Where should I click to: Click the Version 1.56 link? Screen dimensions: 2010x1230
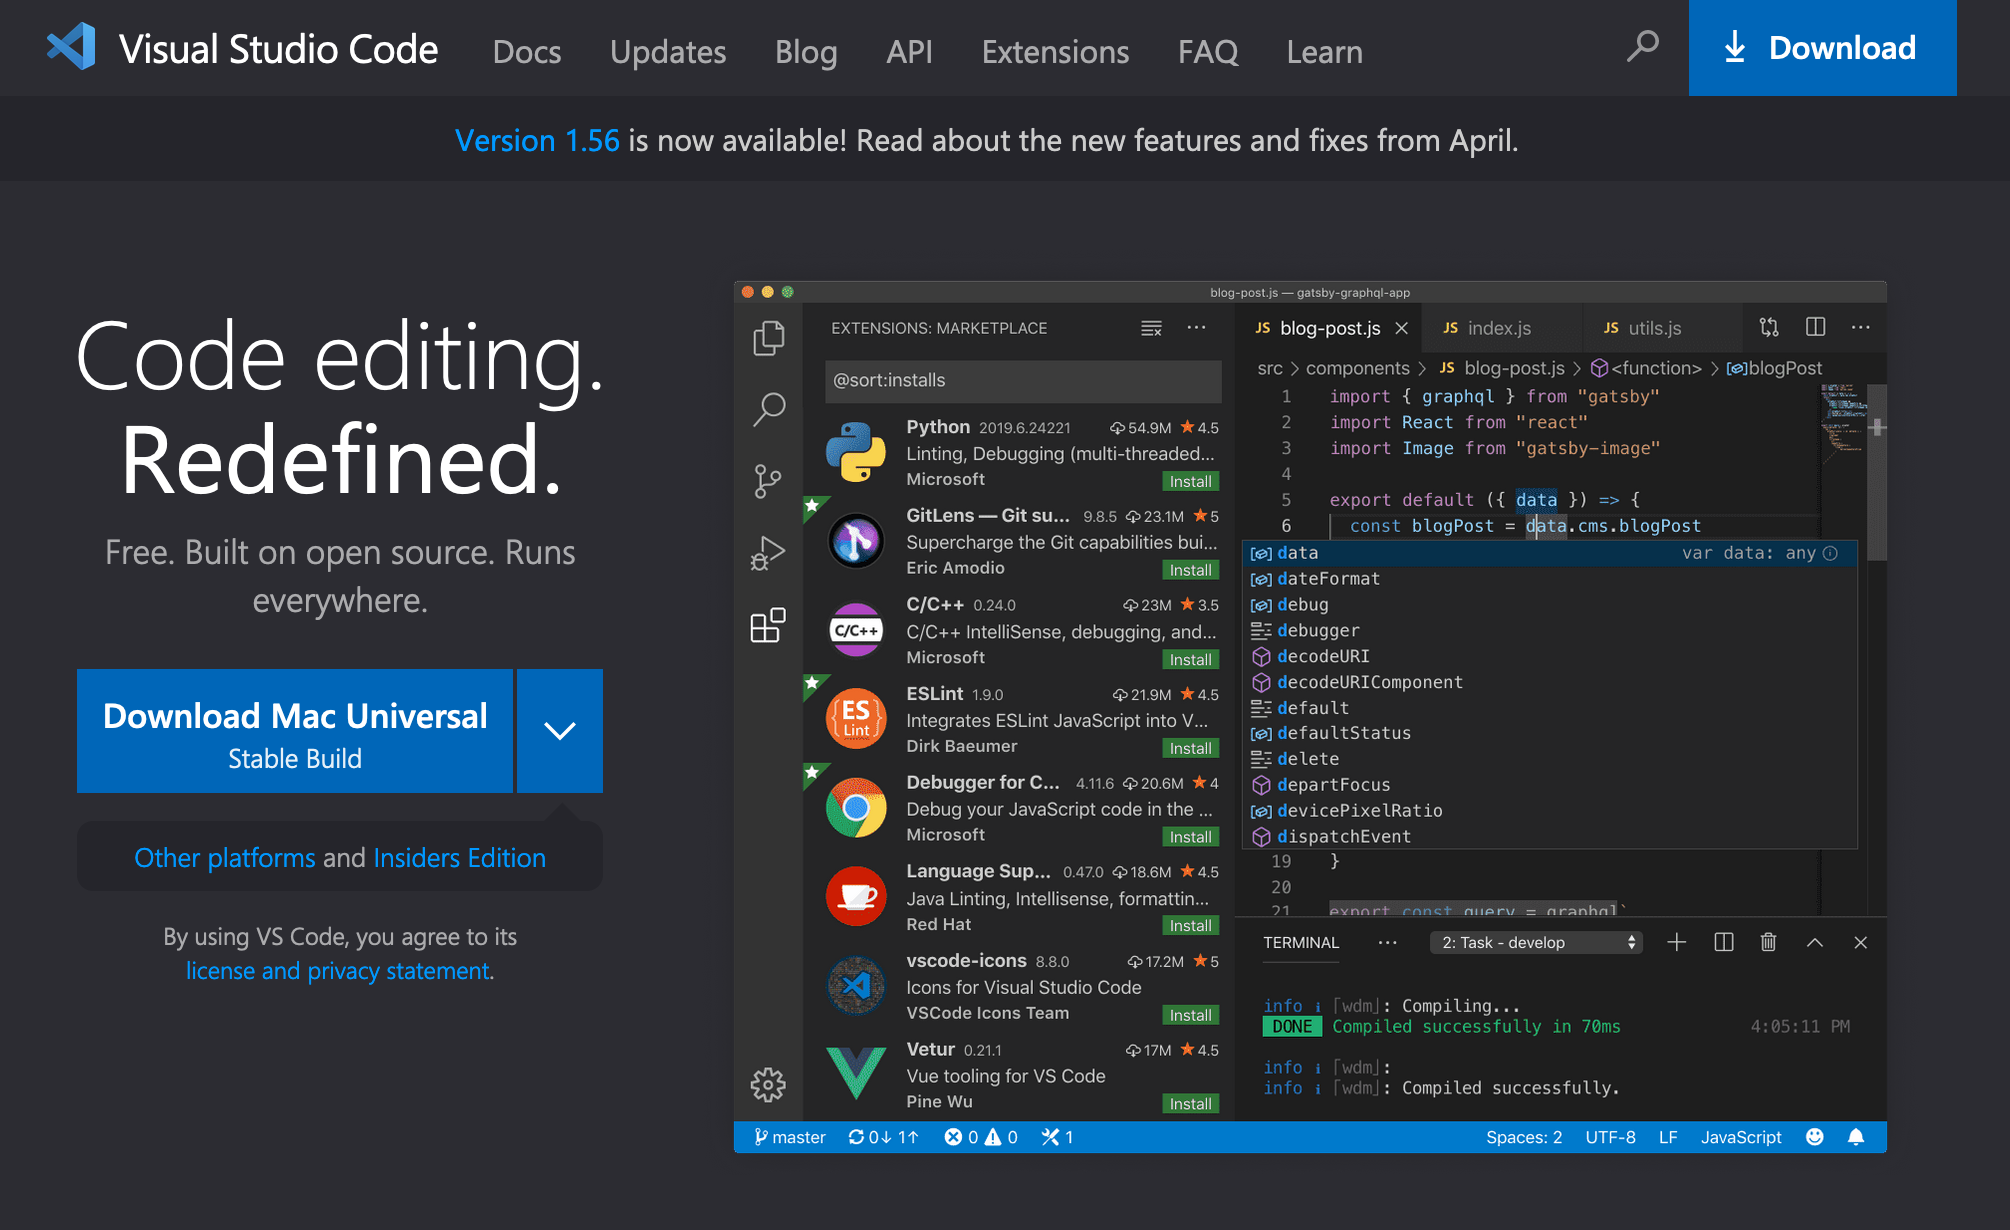[537, 140]
